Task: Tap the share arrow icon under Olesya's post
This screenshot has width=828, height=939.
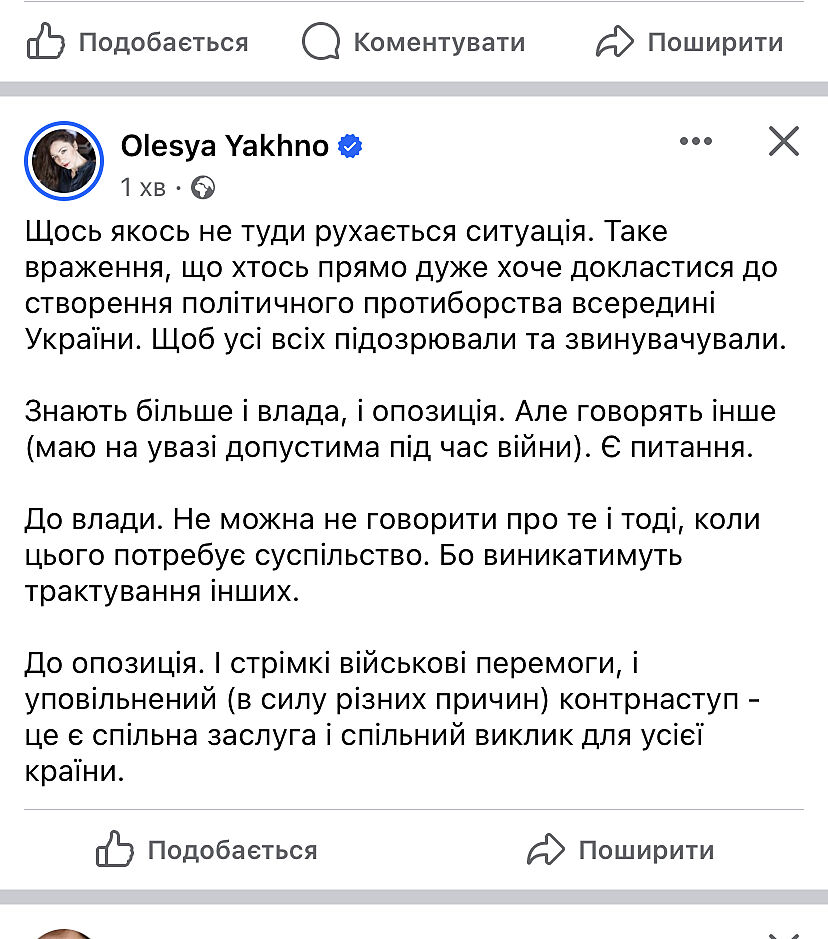Action: (546, 850)
